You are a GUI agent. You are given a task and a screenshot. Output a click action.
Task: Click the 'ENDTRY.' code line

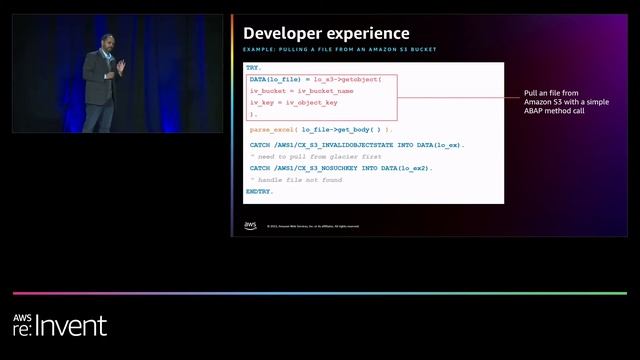pos(260,191)
